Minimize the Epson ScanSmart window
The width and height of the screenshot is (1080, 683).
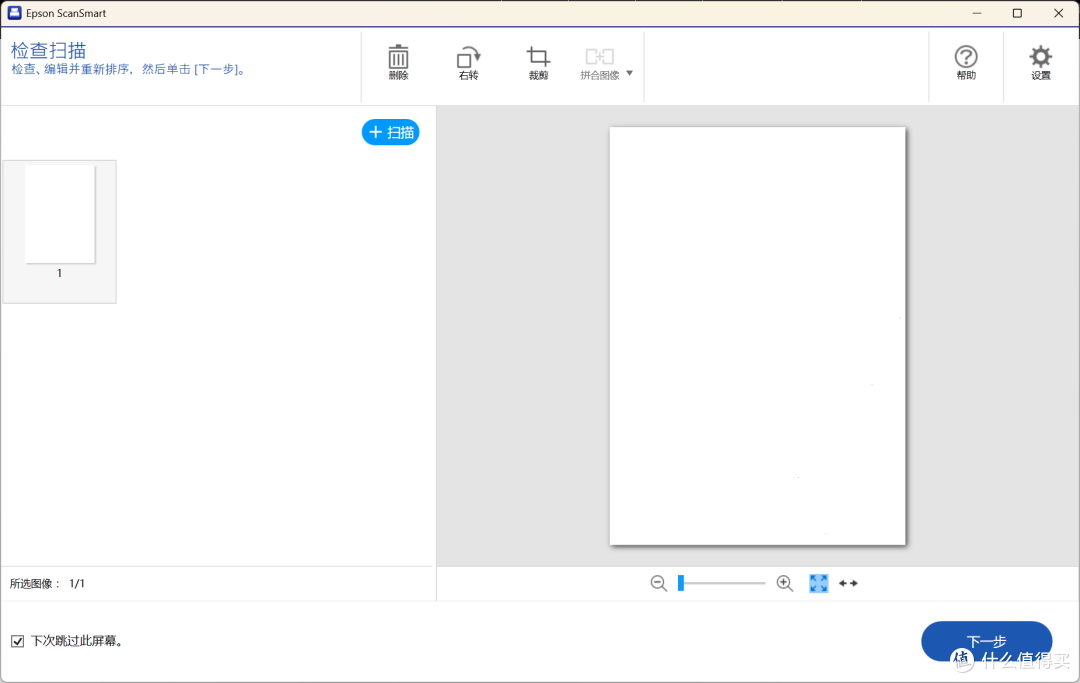coord(977,13)
